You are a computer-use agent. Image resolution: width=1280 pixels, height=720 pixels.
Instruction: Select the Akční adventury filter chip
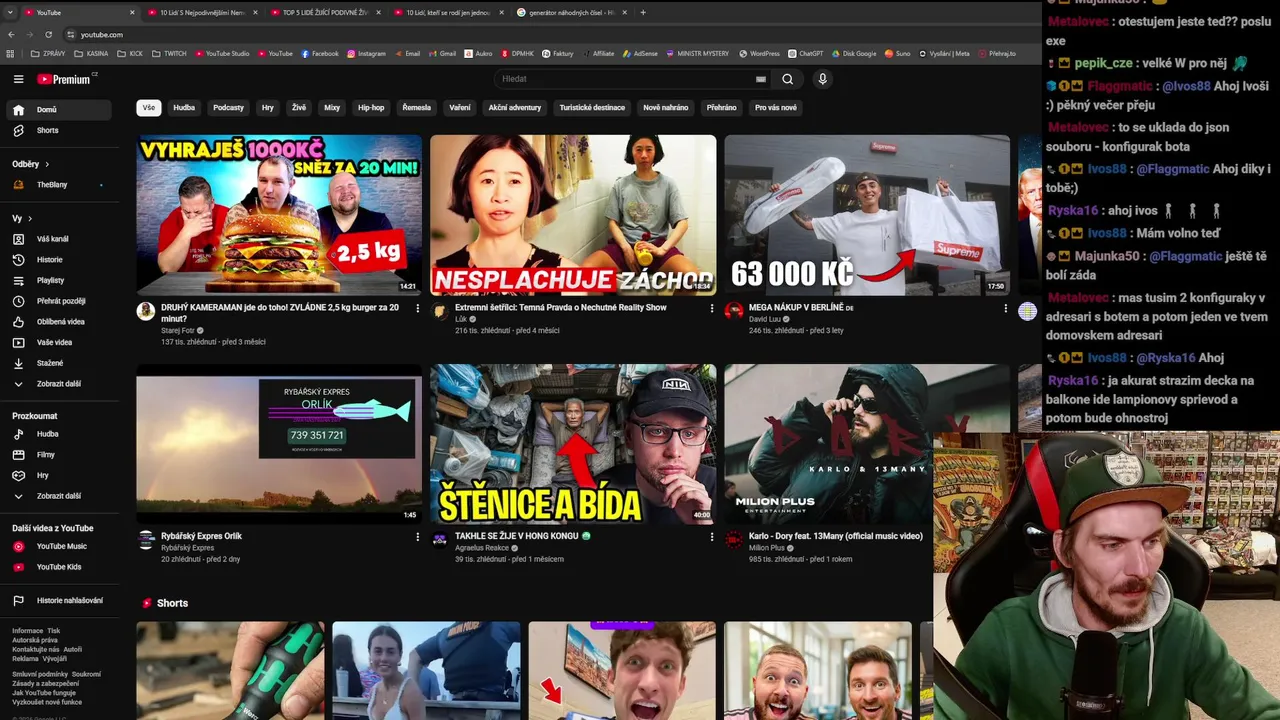tap(515, 107)
